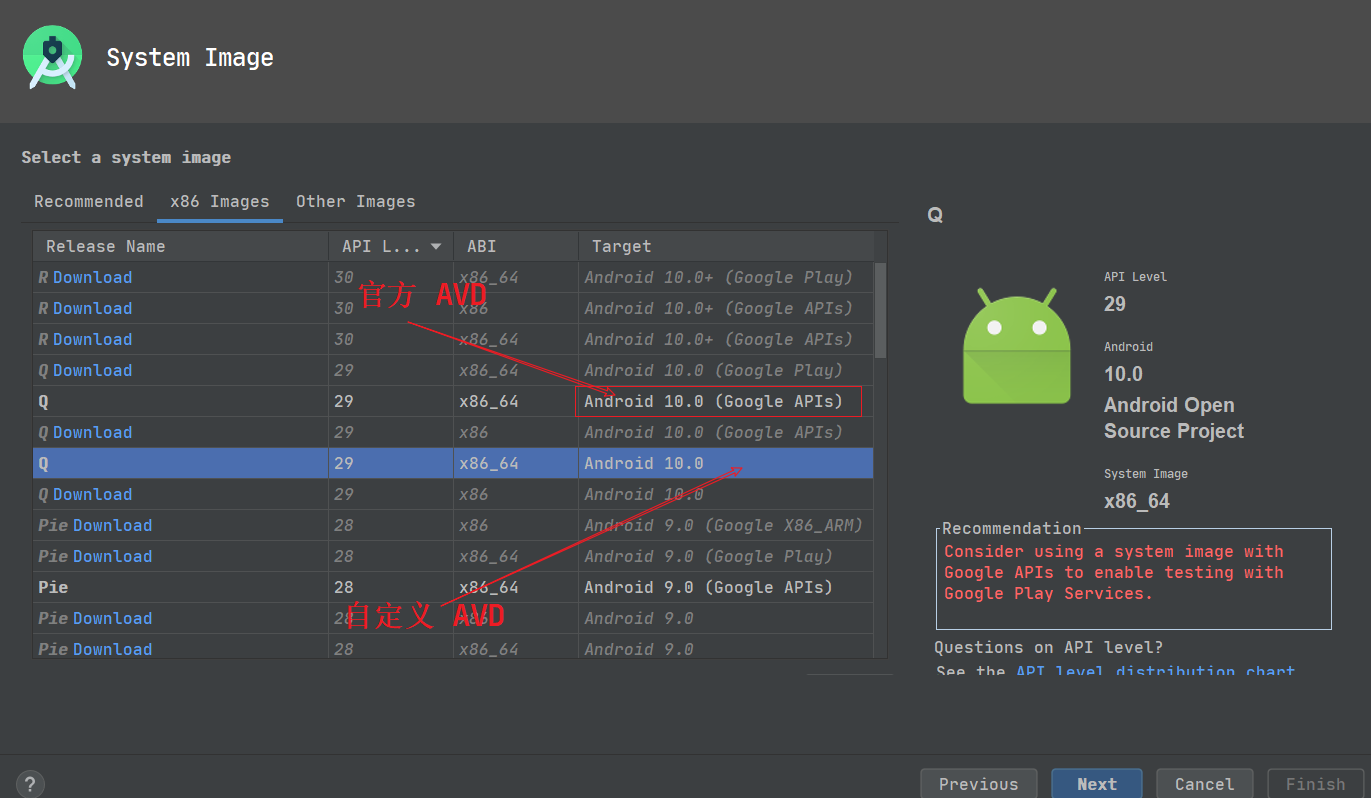Open the Other Images tab
1371x798 pixels.
tap(355, 201)
